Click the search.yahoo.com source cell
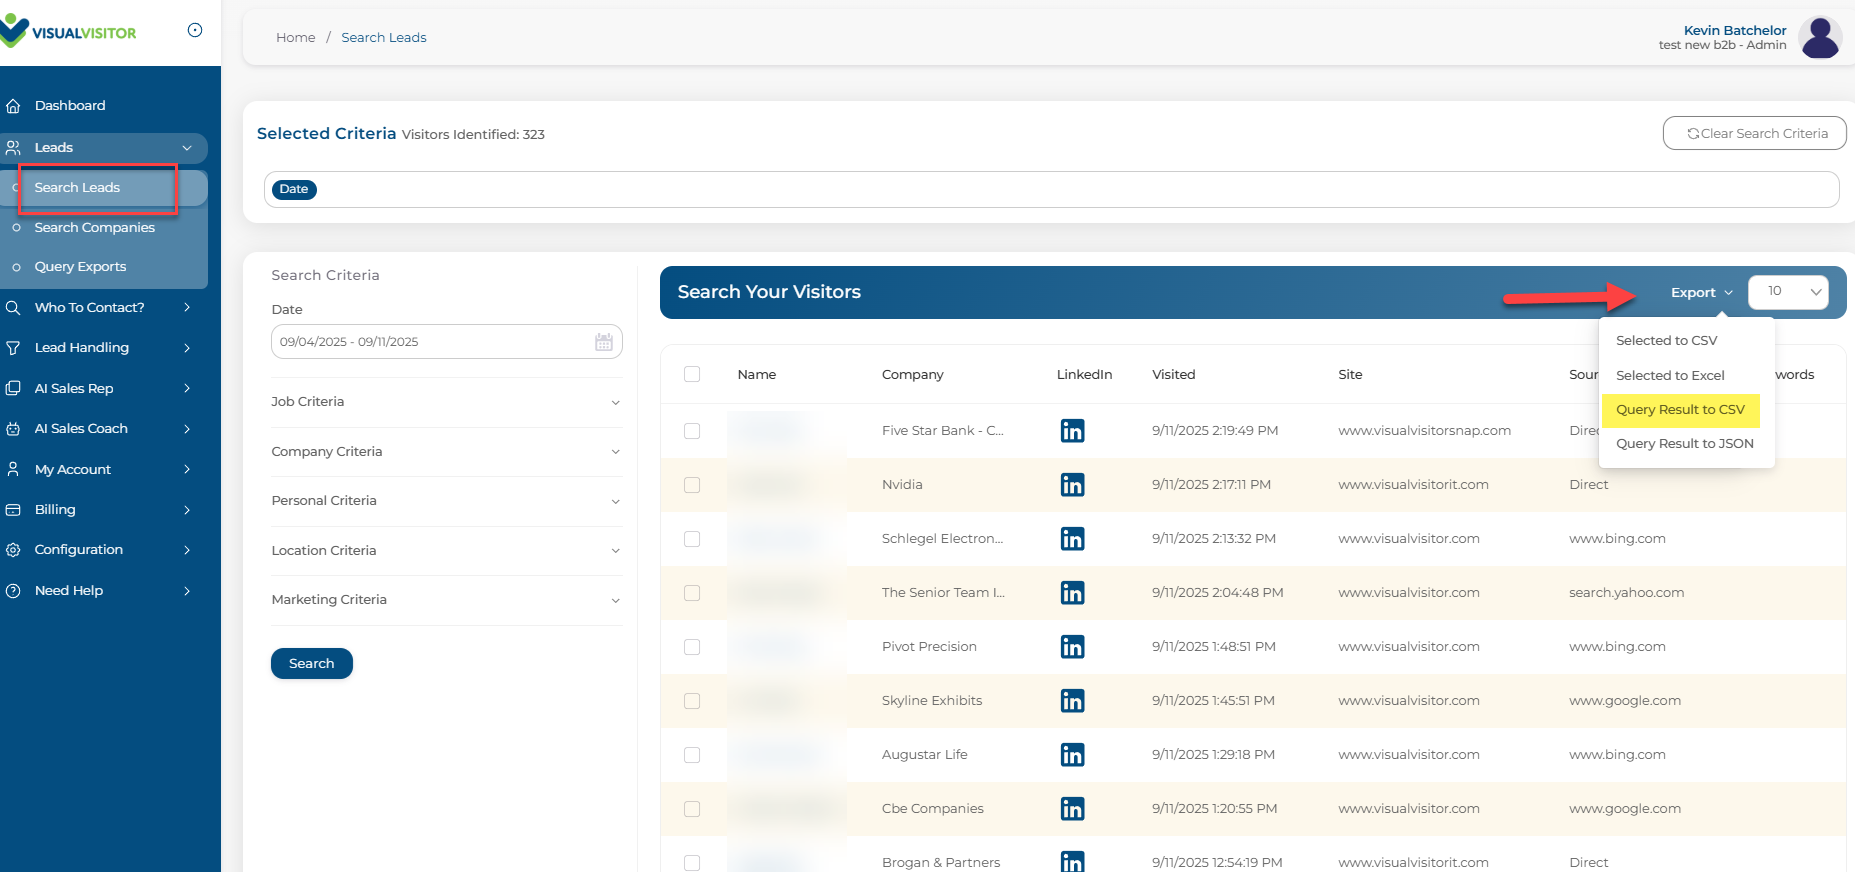This screenshot has height=872, width=1855. pyautogui.click(x=1626, y=593)
